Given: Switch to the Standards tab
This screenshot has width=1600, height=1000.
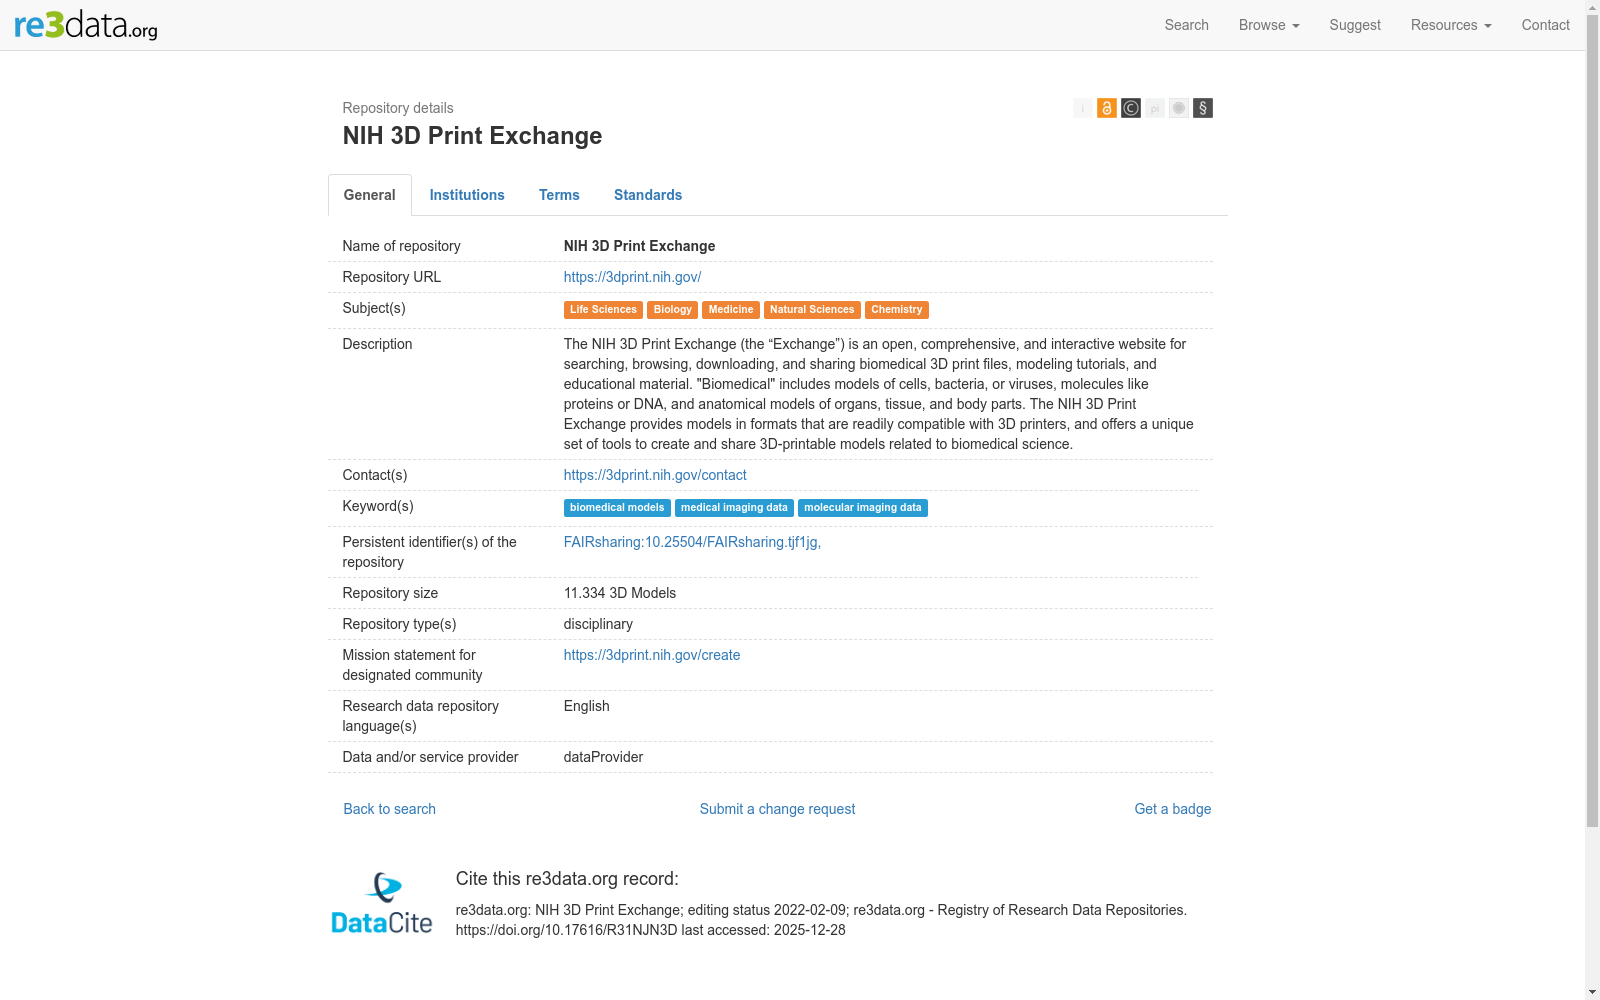Looking at the screenshot, I should coord(648,195).
